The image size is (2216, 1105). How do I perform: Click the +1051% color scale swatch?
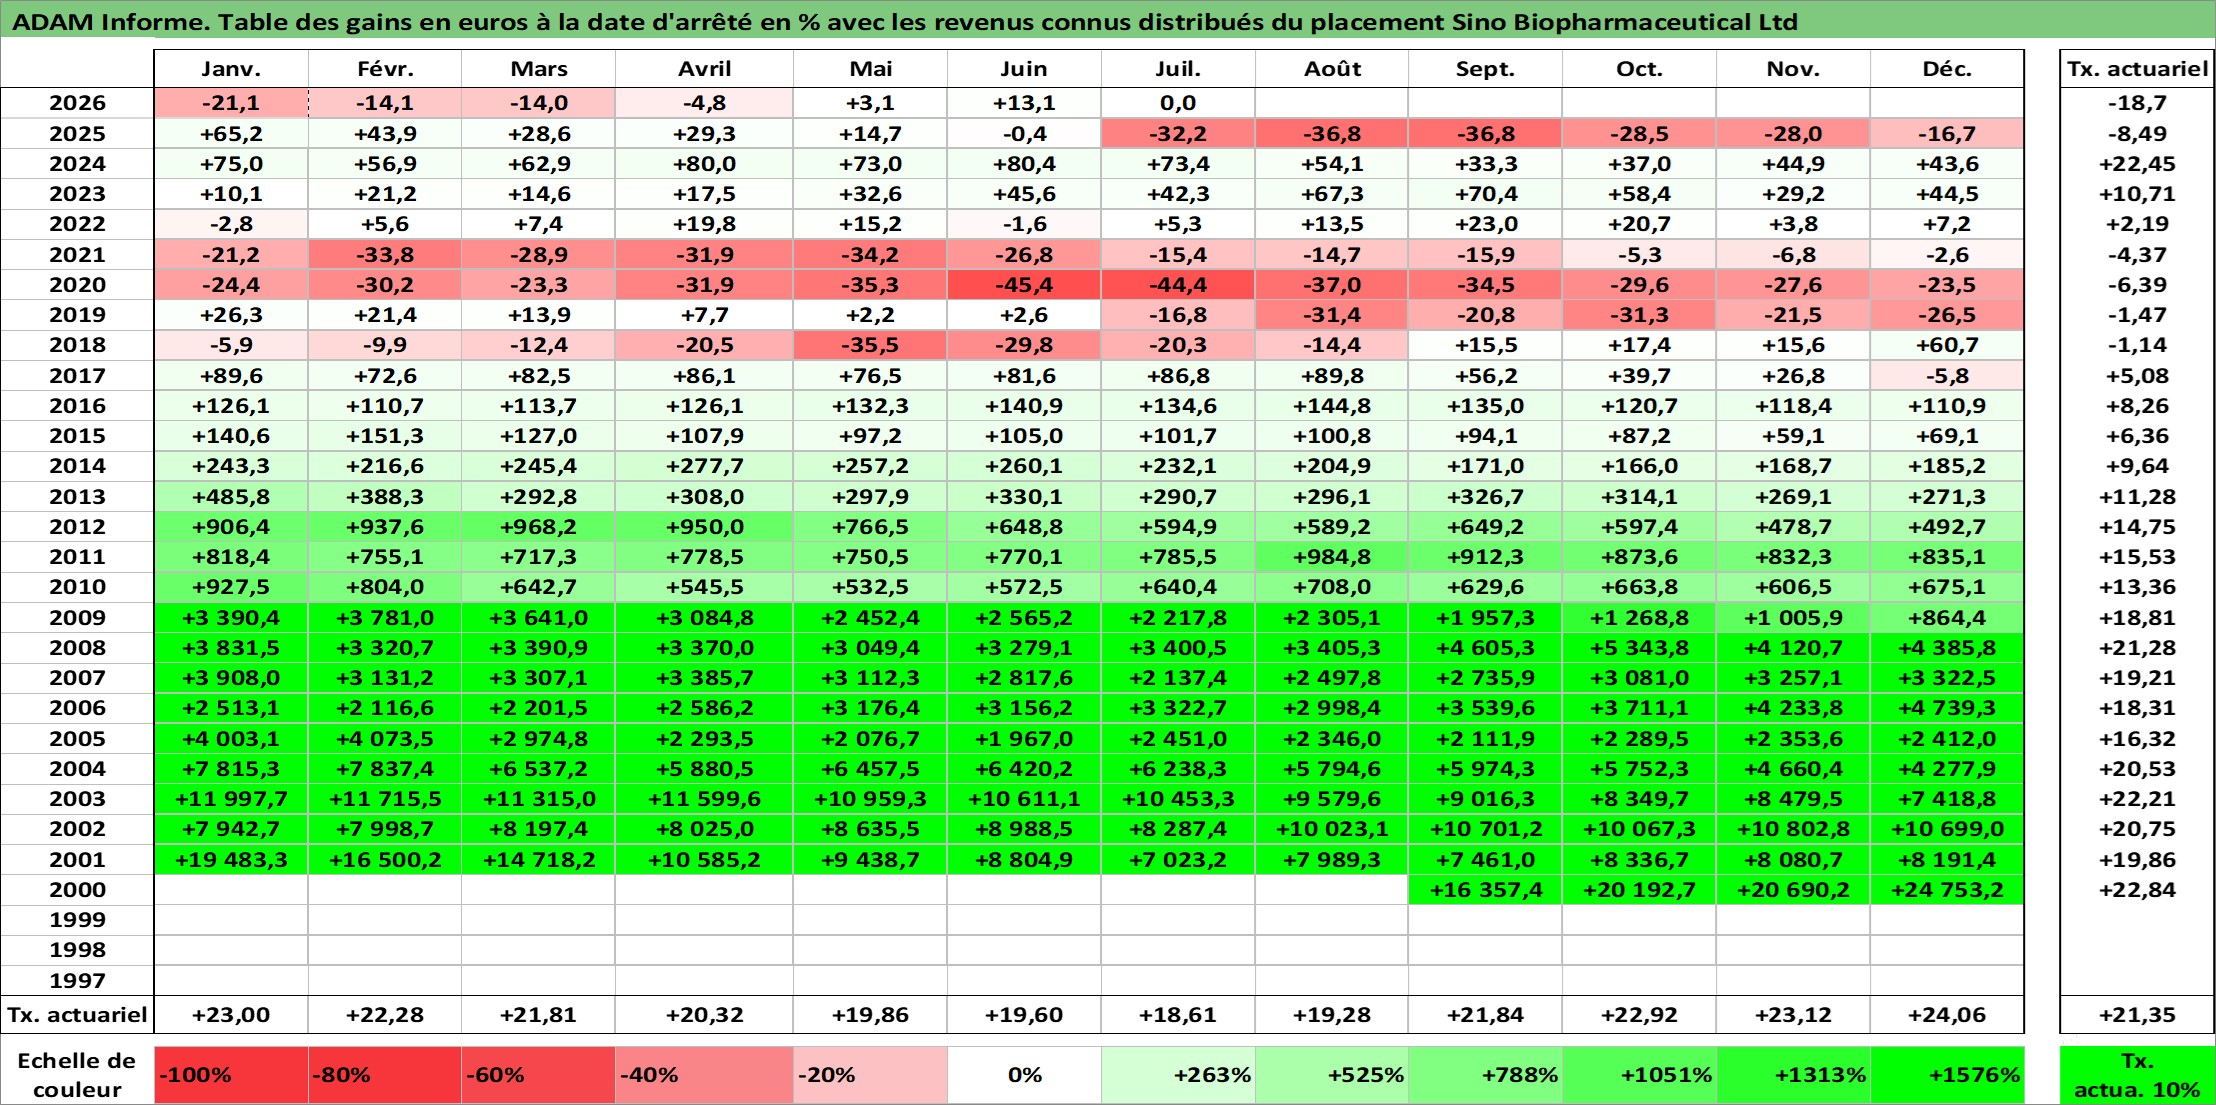pyautogui.click(x=1640, y=1075)
